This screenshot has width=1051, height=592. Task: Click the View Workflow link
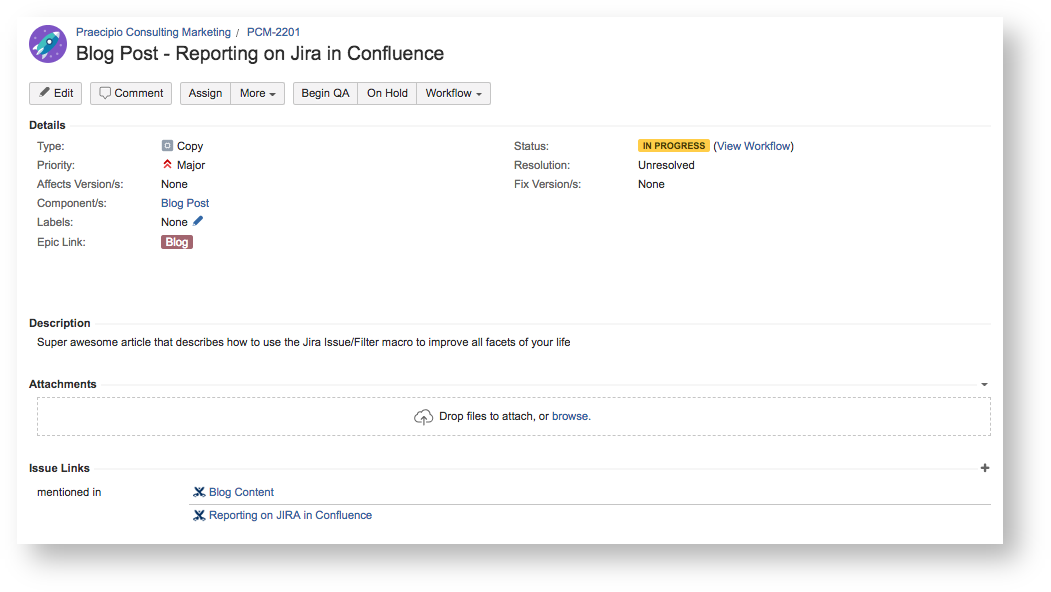[753, 146]
